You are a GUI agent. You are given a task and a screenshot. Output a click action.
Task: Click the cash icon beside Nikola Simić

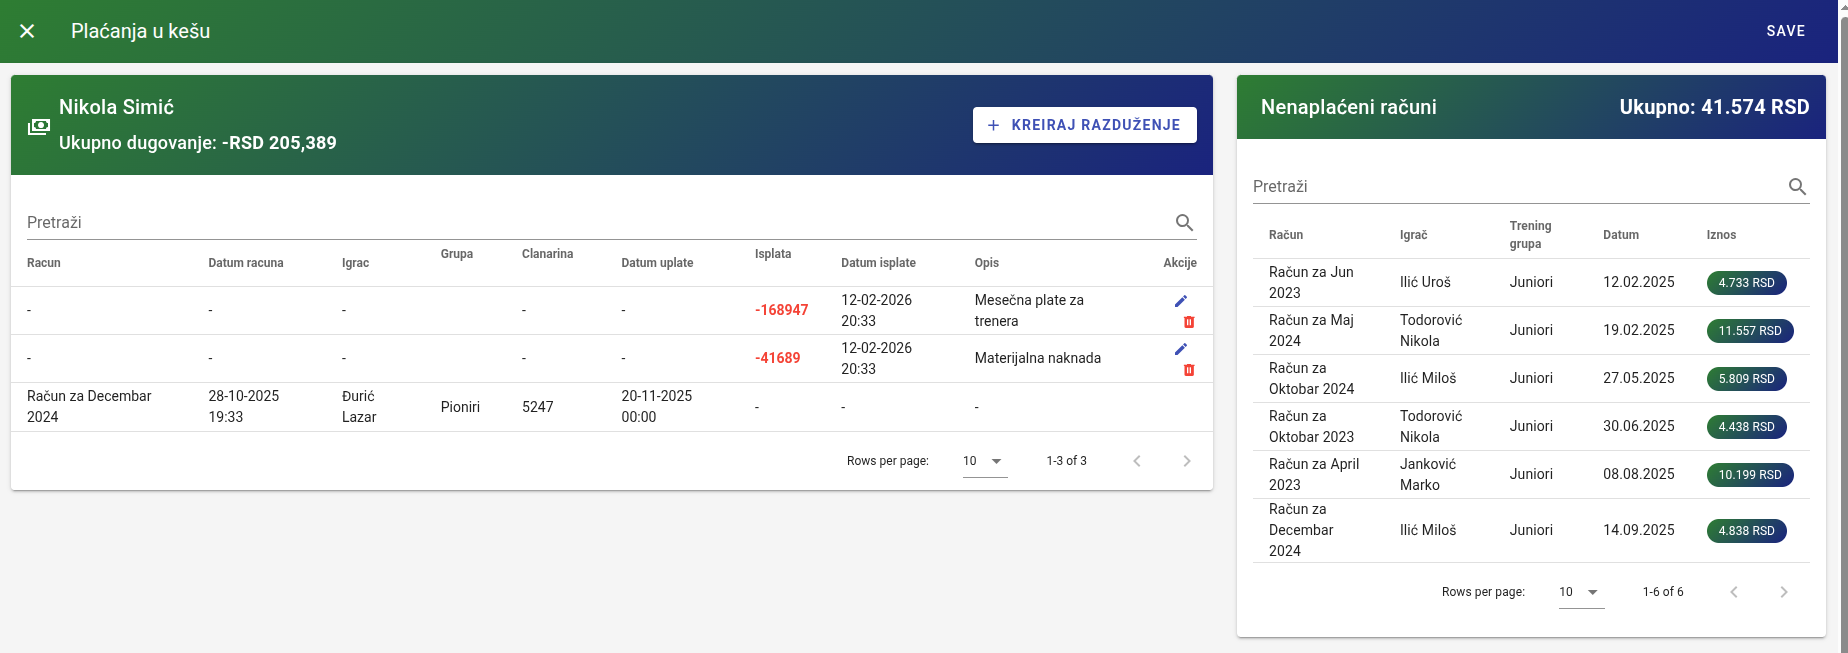coord(38,126)
